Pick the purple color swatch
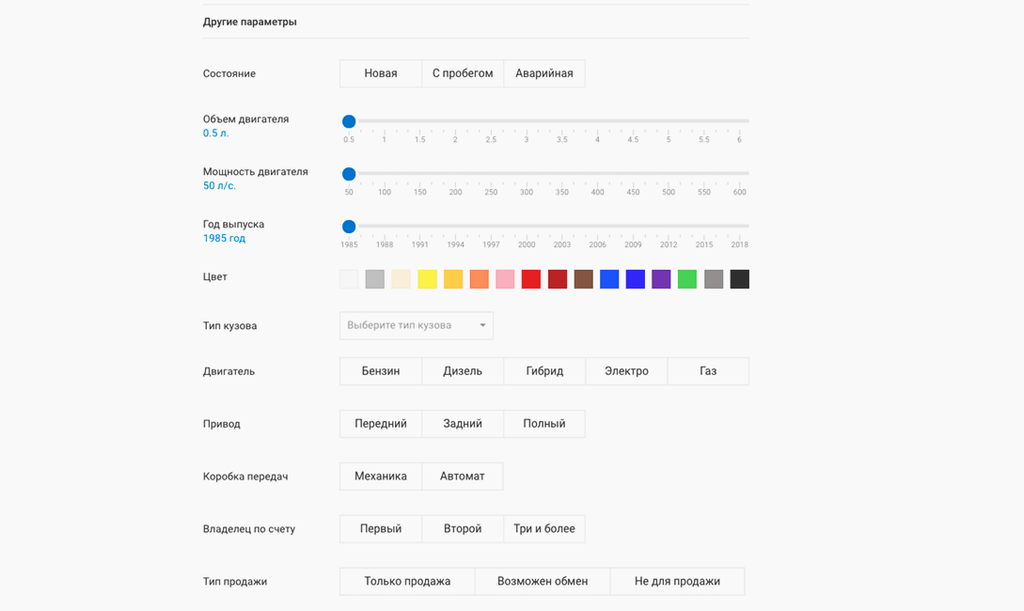Viewport: 1024px width, 611px height. coord(661,279)
